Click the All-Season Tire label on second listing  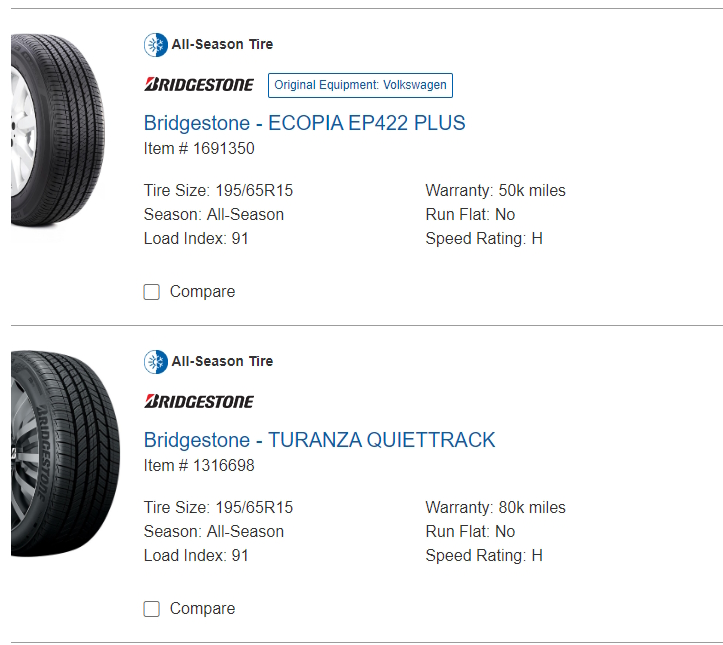coord(222,361)
